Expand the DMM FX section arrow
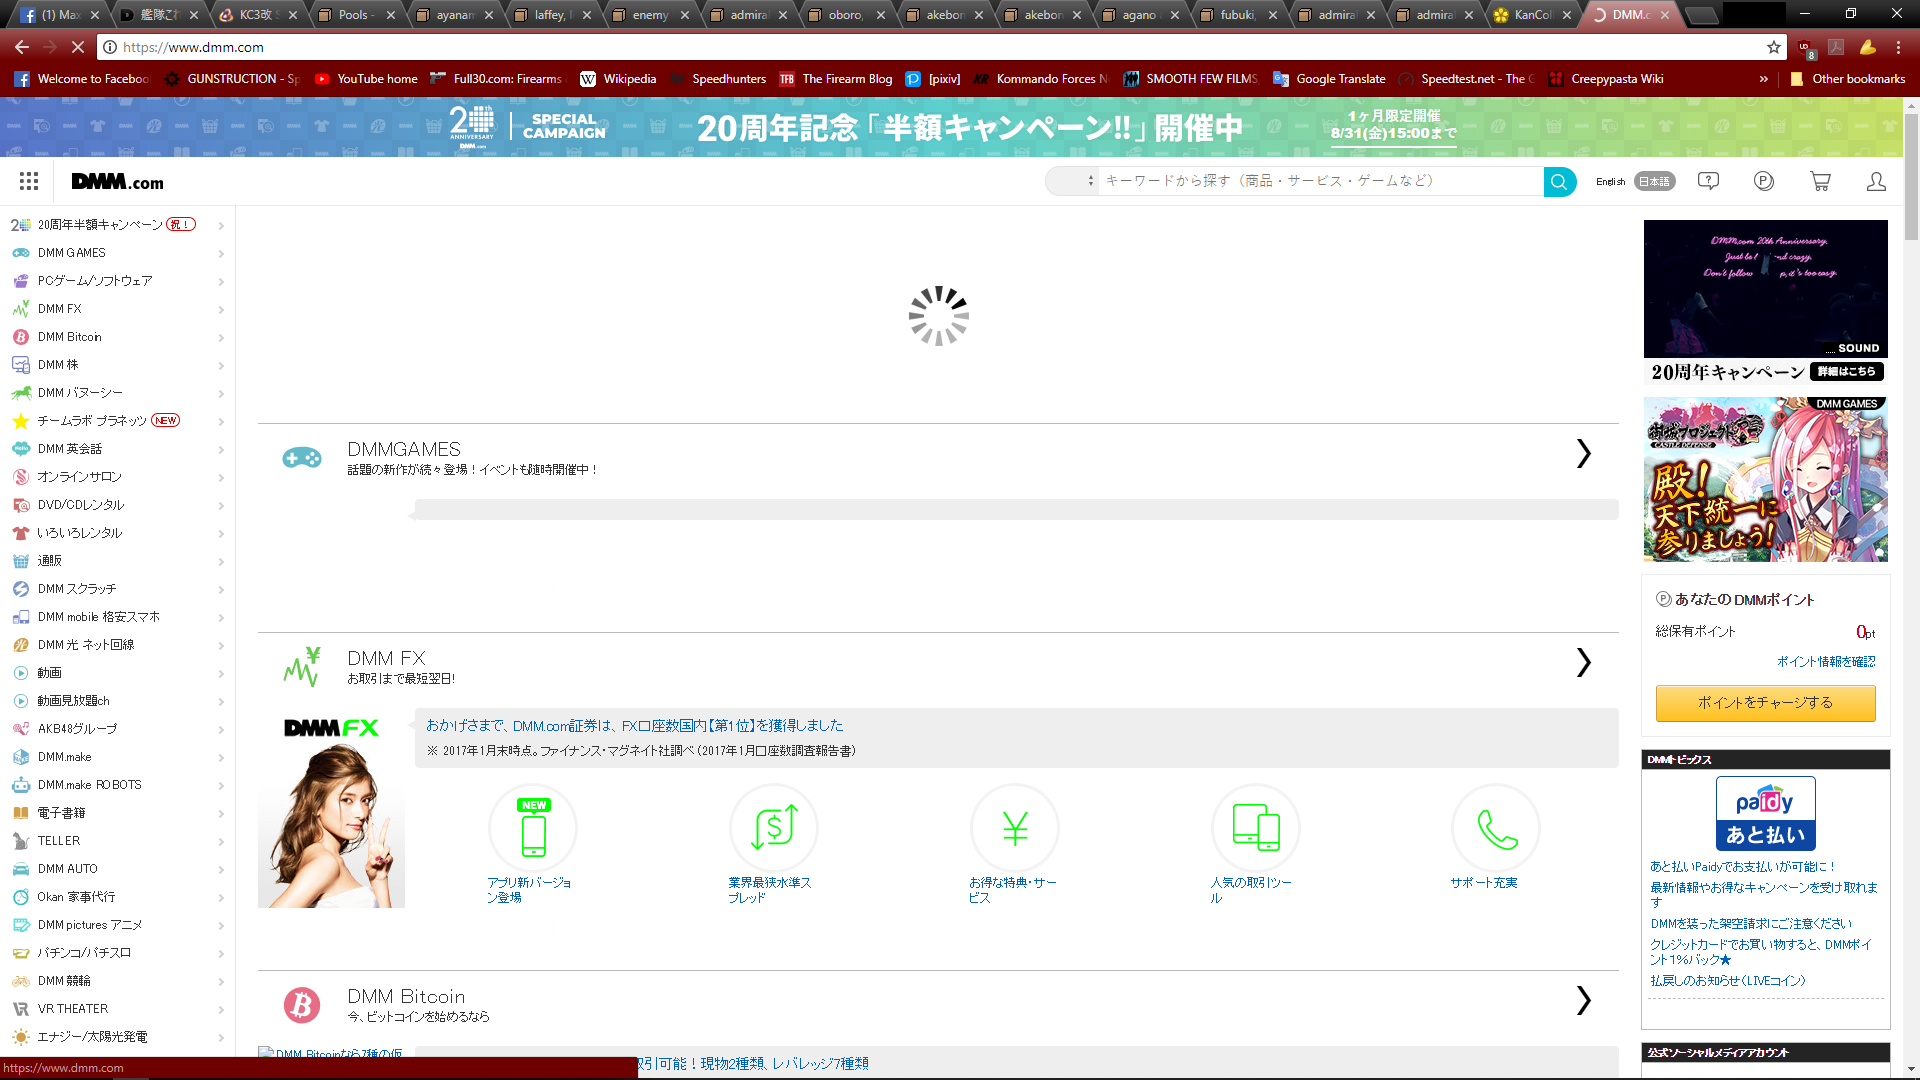Viewport: 1920px width, 1080px height. [x=1583, y=662]
